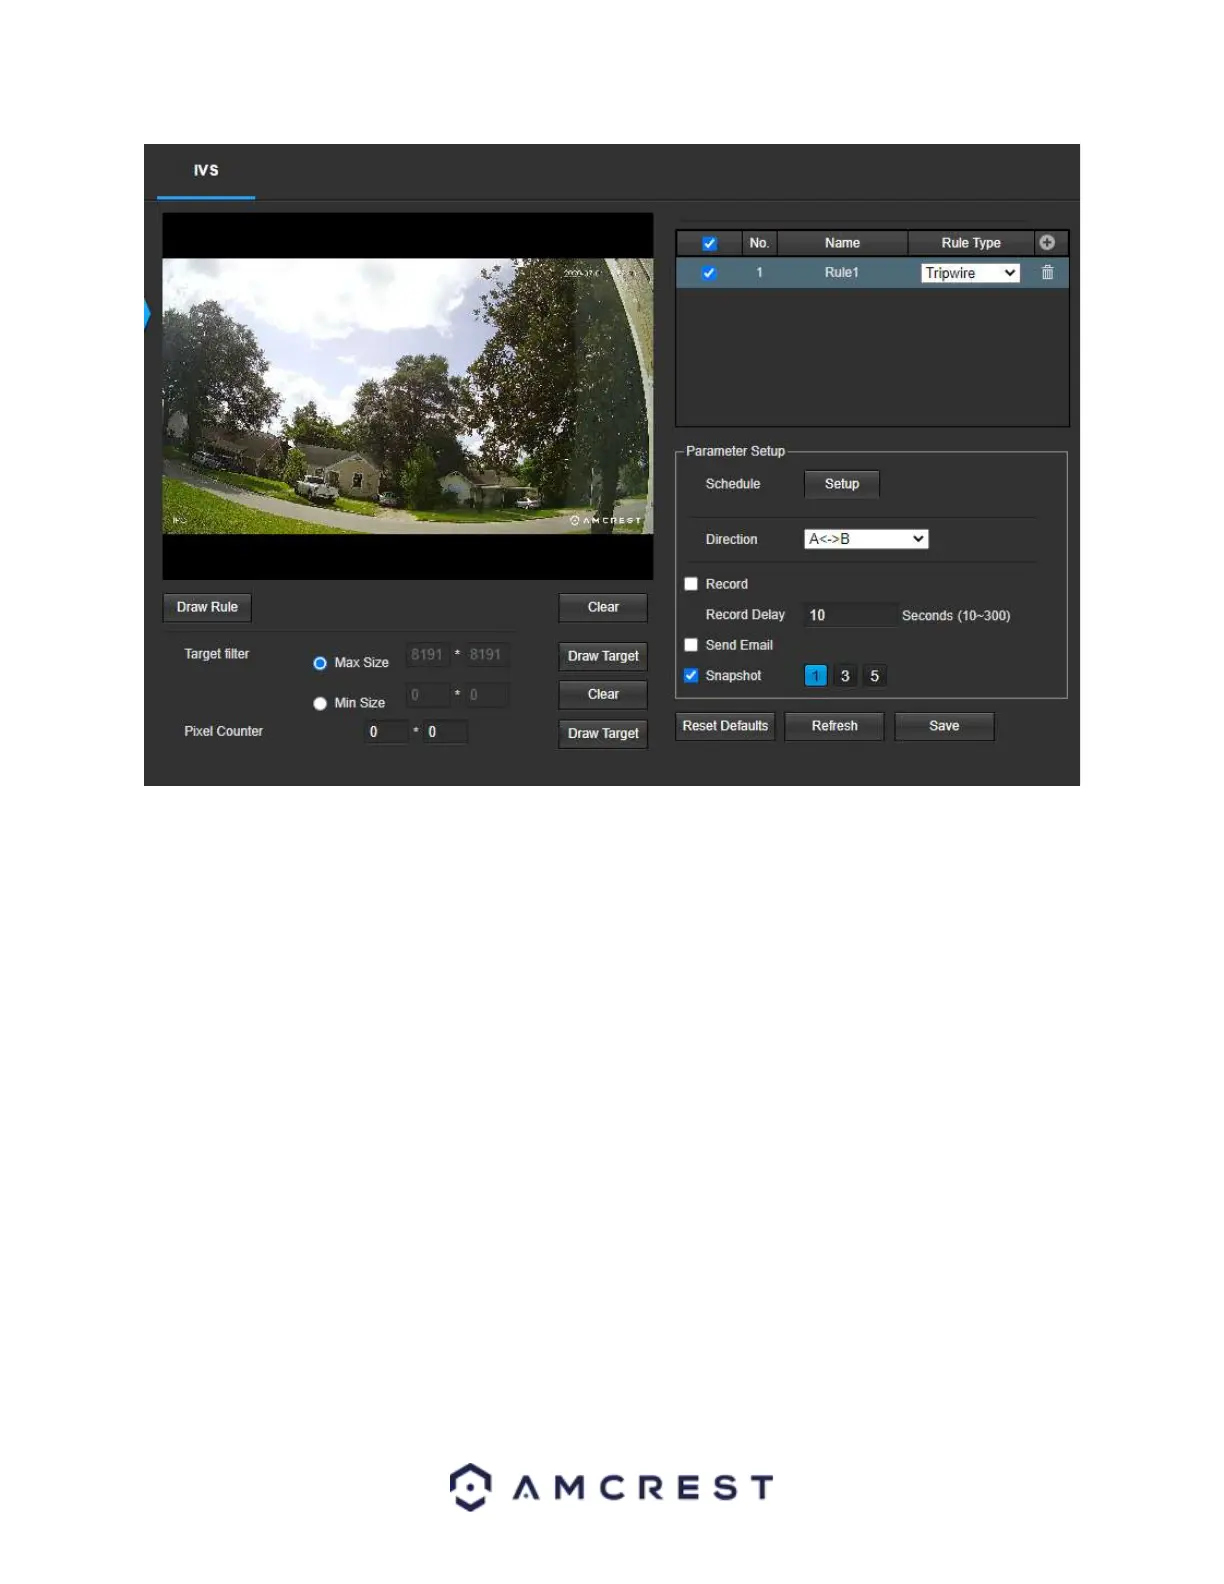Image resolution: width=1224 pixels, height=1584 pixels.
Task: Click Clear next to Draw Rule
Action: (603, 607)
